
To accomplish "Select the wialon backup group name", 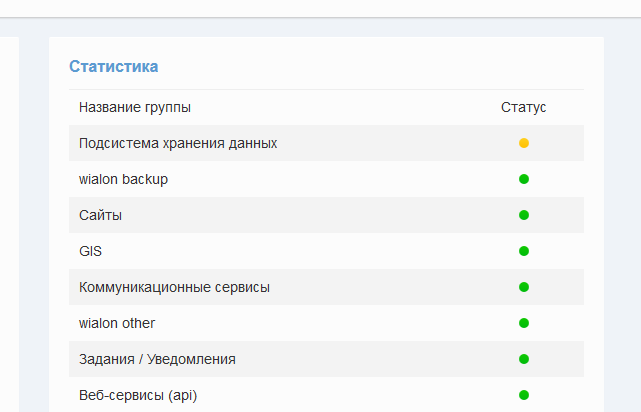I will (x=123, y=179).
